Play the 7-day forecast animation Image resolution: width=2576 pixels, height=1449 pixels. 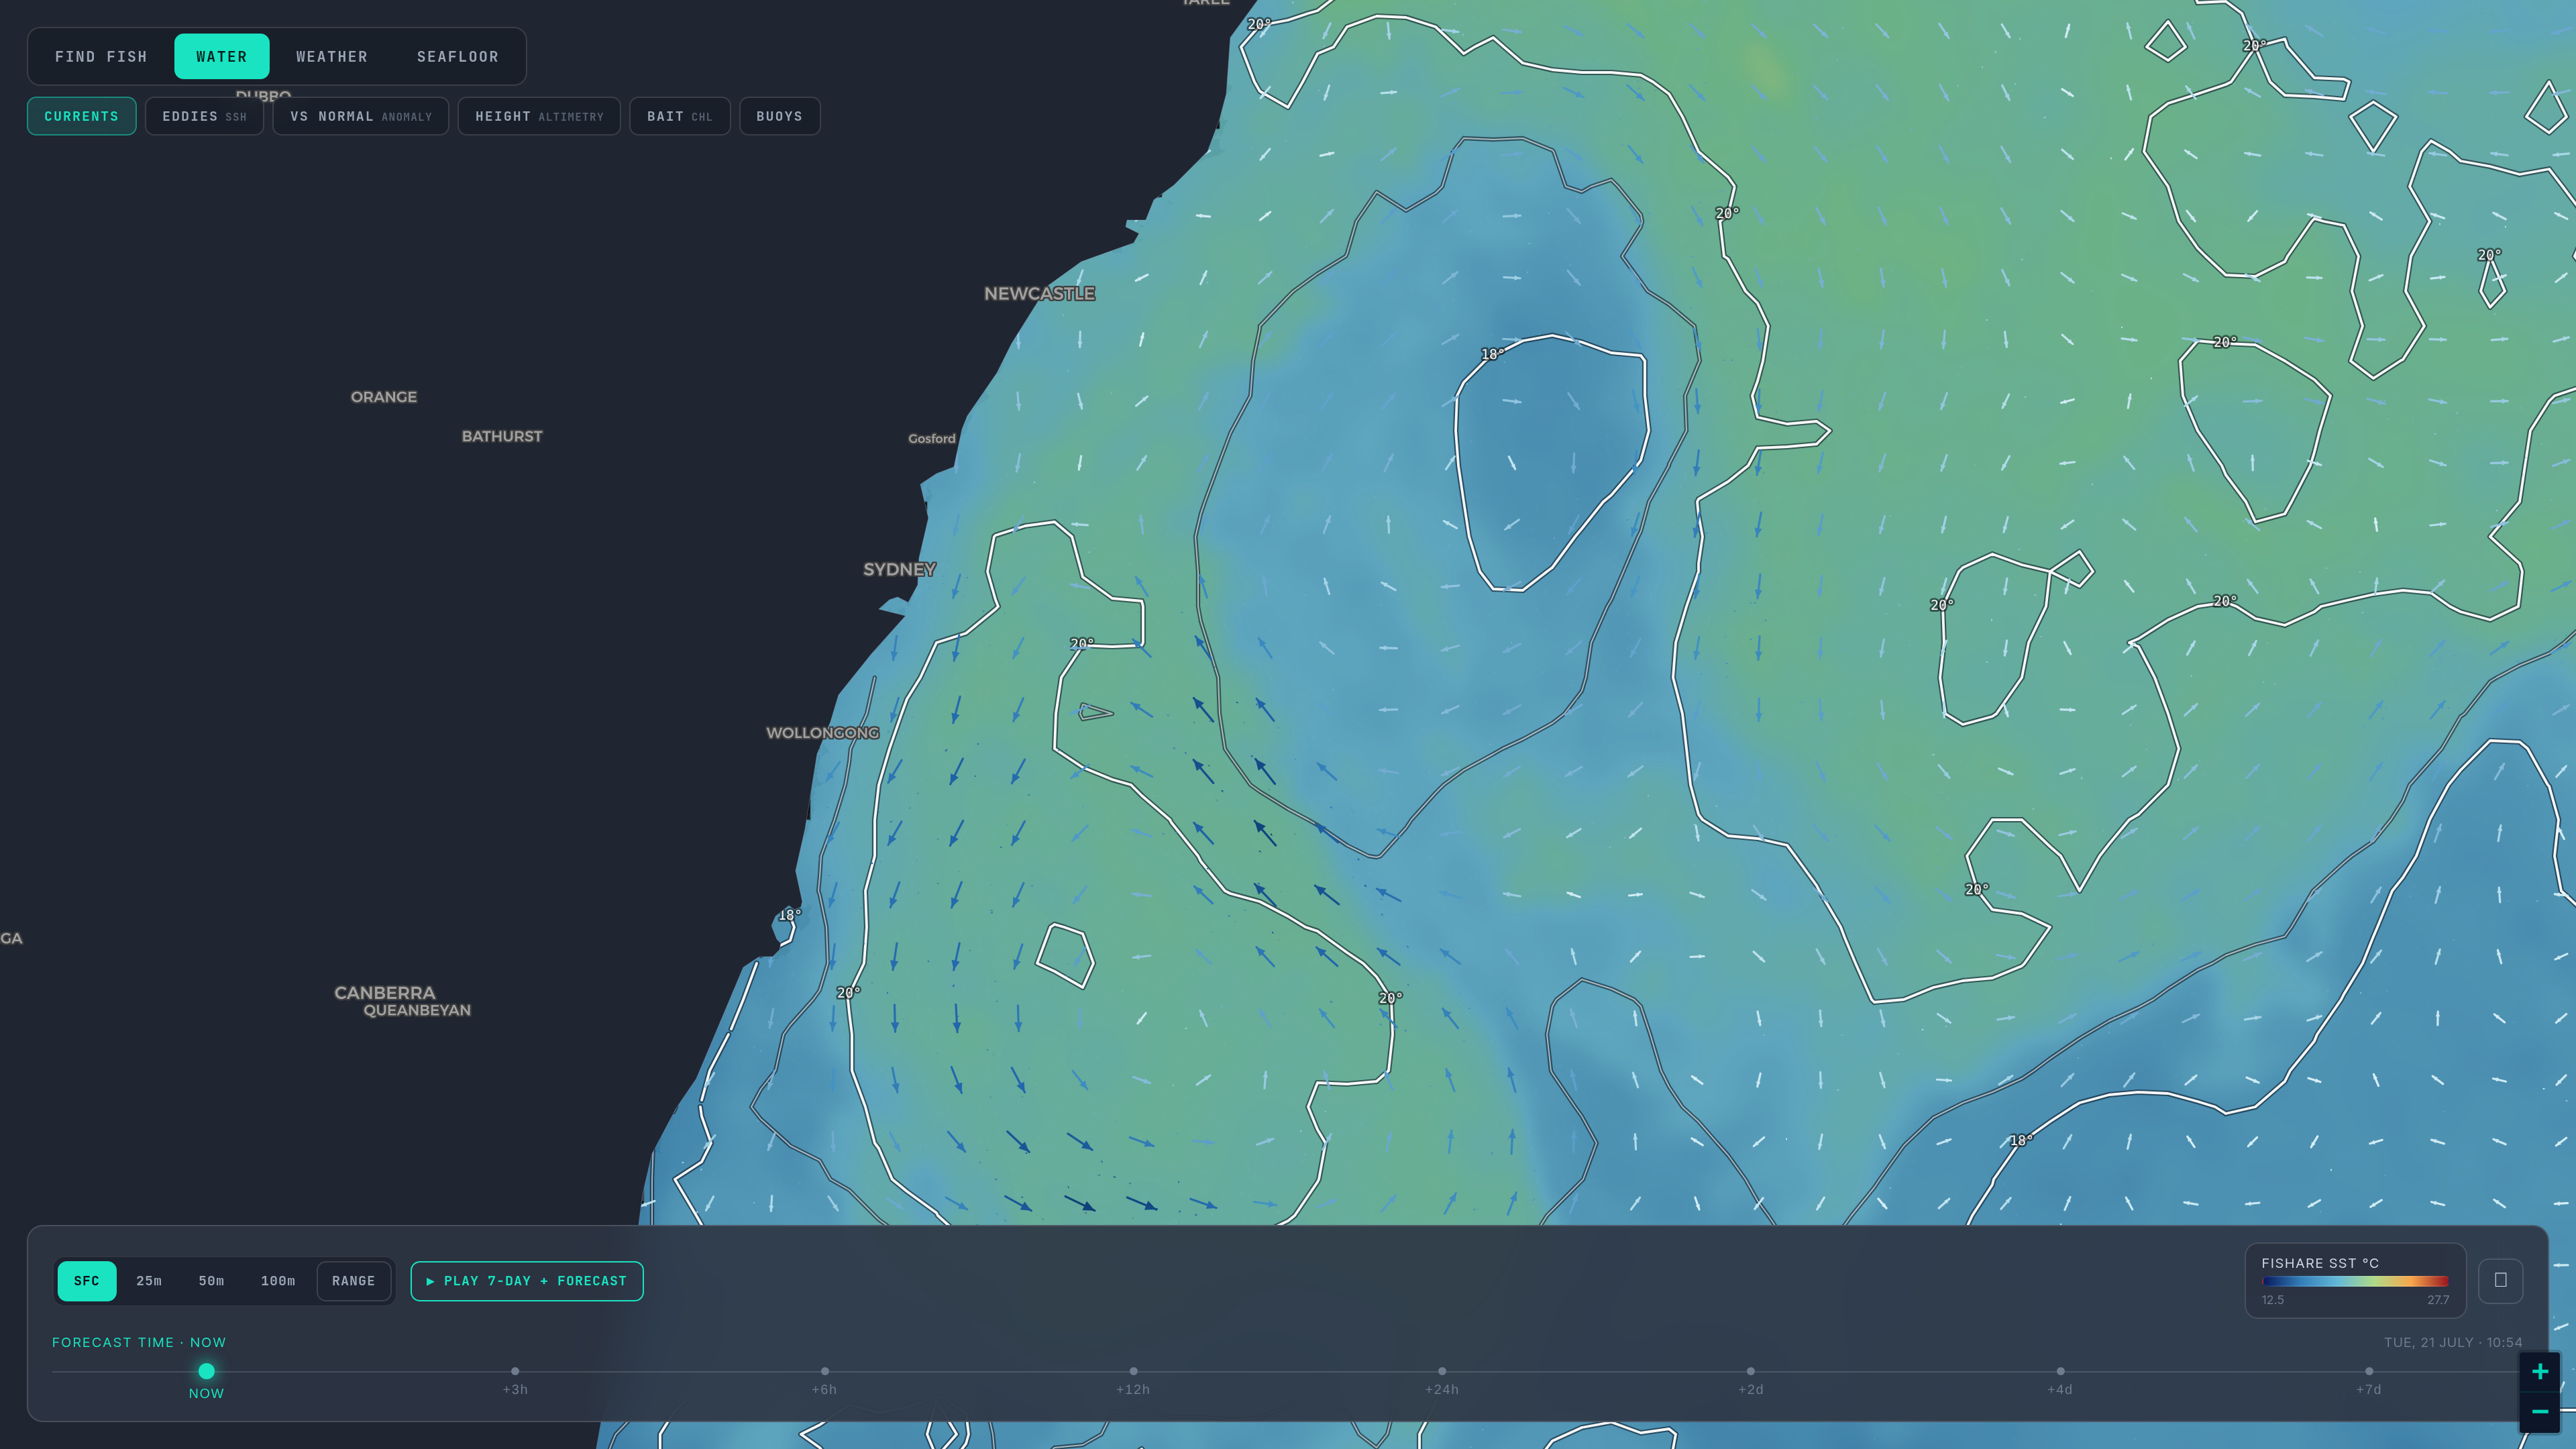pyautogui.click(x=527, y=1281)
